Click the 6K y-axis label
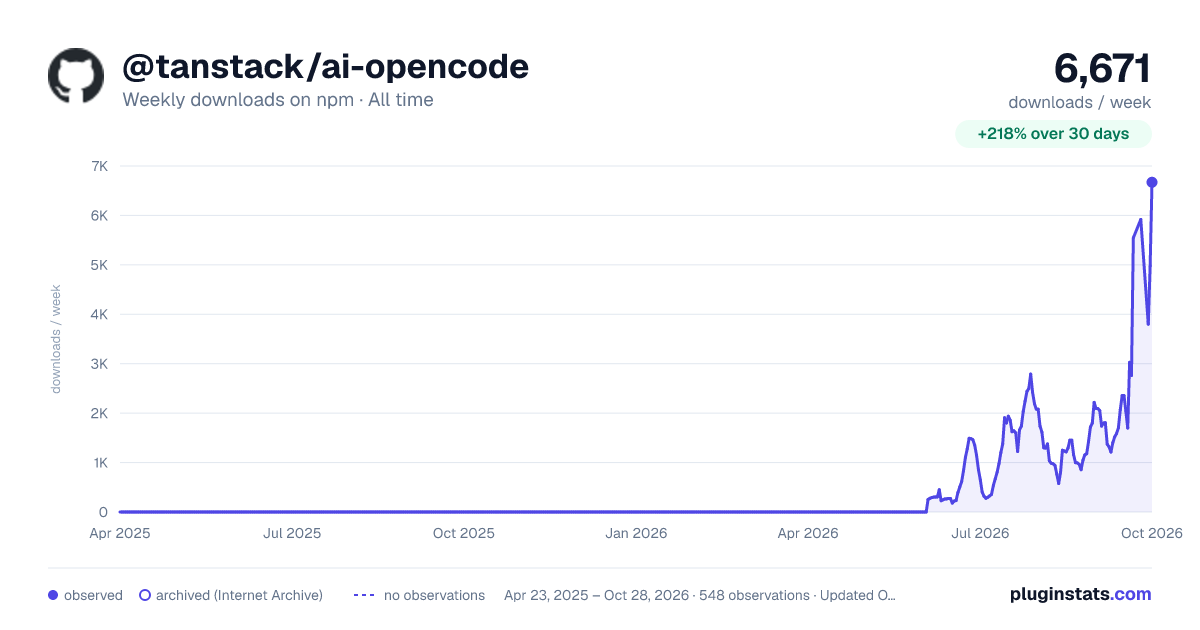This screenshot has width=1200, height=630. coord(99,215)
